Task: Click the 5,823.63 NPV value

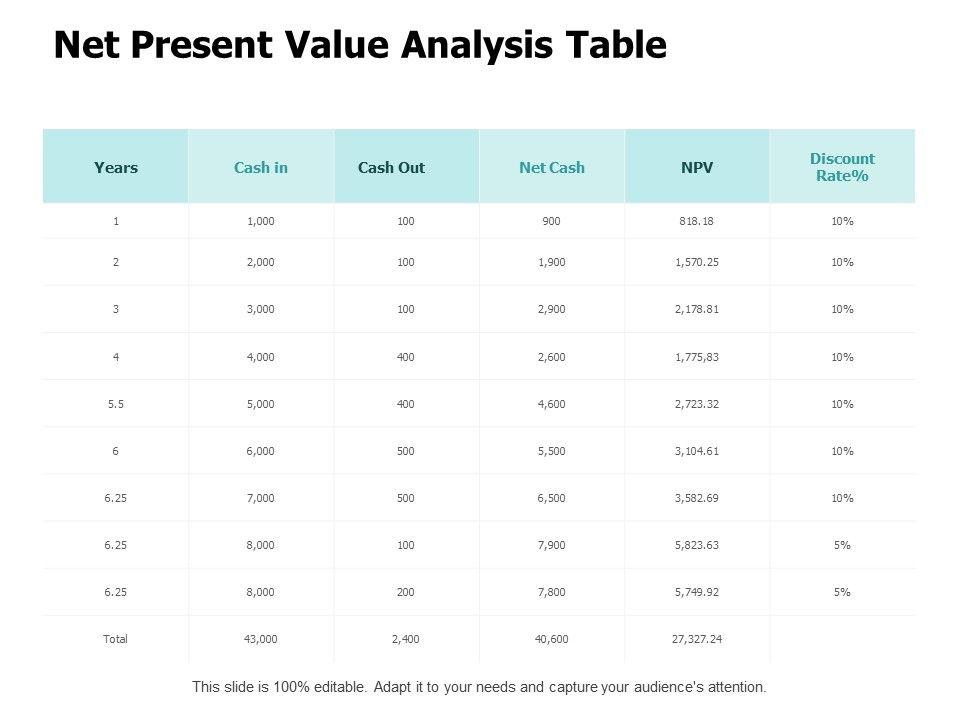Action: tap(697, 545)
